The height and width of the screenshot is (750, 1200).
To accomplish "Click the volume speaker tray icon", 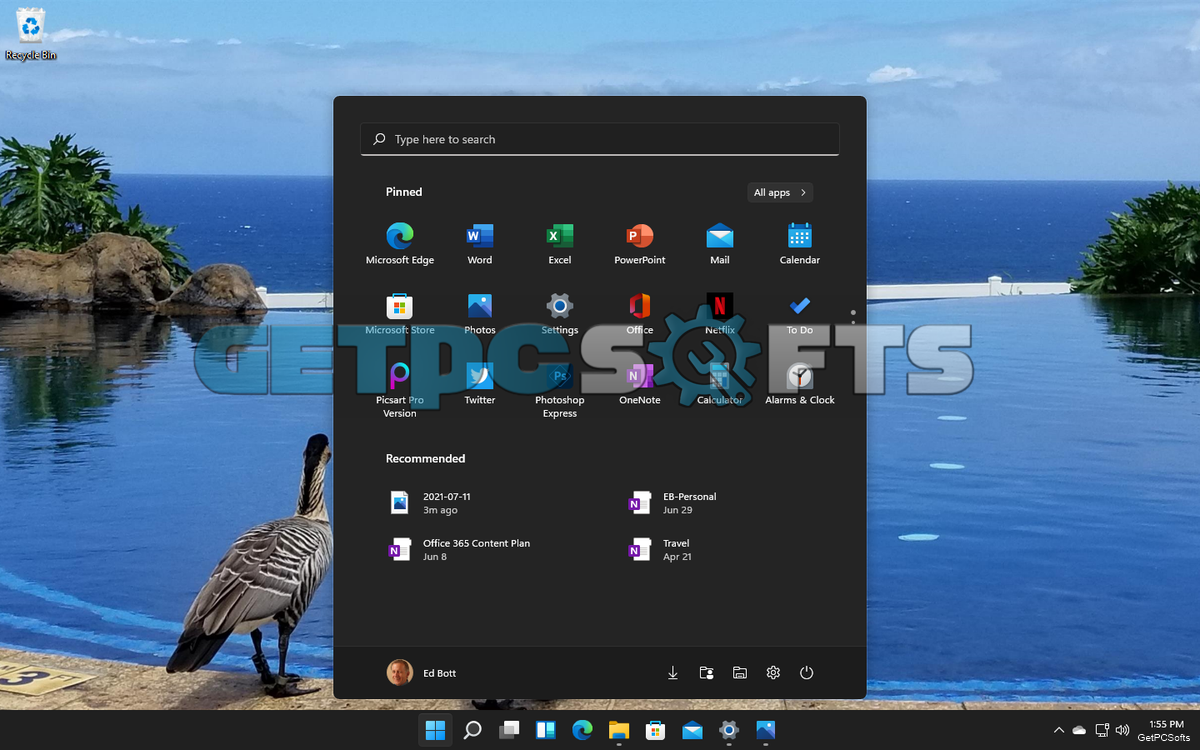I will [x=1122, y=730].
